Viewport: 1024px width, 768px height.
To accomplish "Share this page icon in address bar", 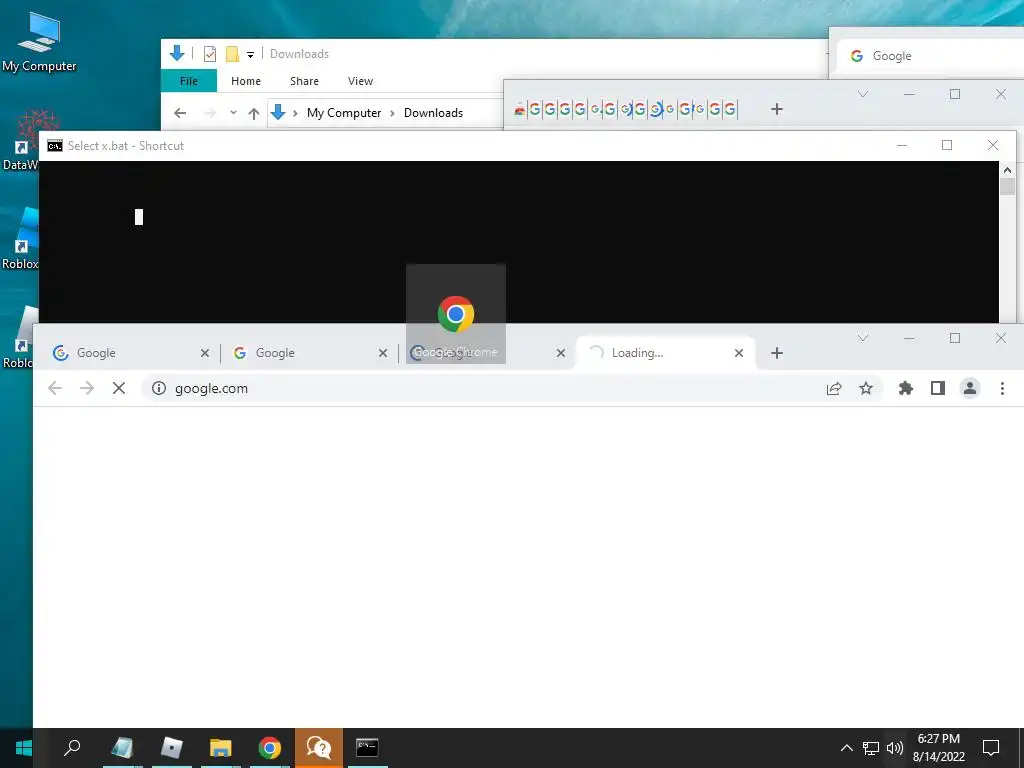I will click(x=834, y=389).
